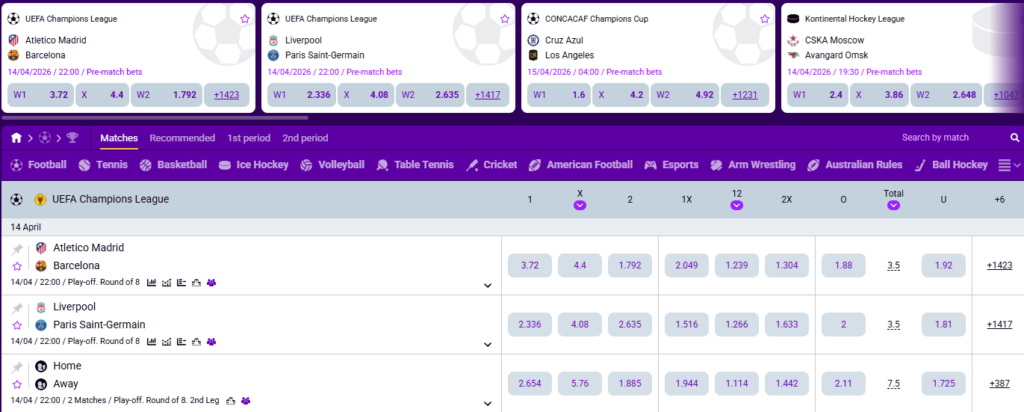Select Volleyball in the sports bar
The height and width of the screenshot is (412, 1024).
(x=332, y=165)
